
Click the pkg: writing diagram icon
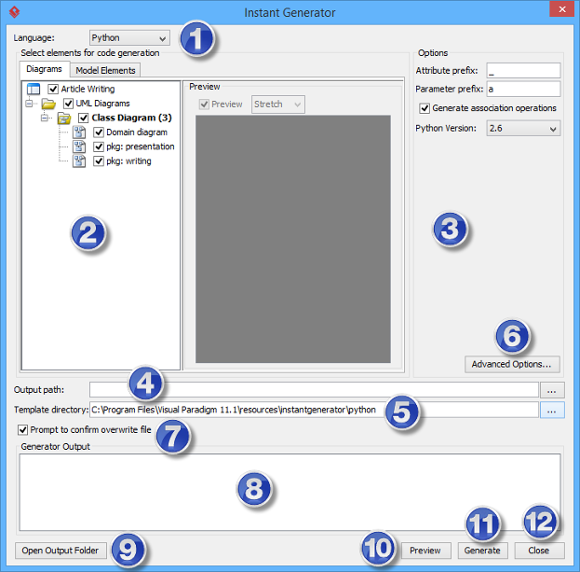click(x=79, y=161)
